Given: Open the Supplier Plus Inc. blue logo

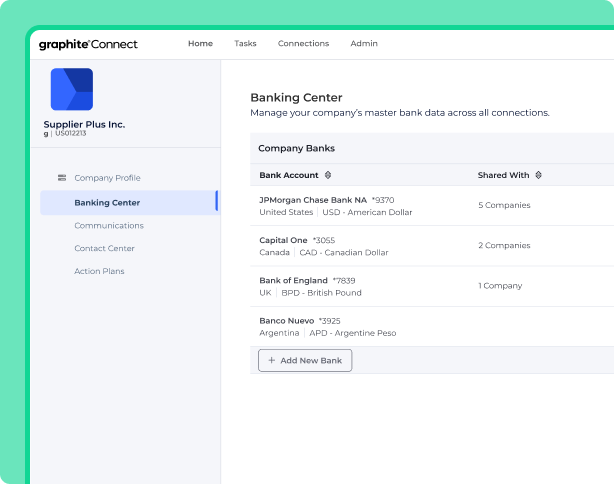Looking at the screenshot, I should pyautogui.click(x=72, y=89).
